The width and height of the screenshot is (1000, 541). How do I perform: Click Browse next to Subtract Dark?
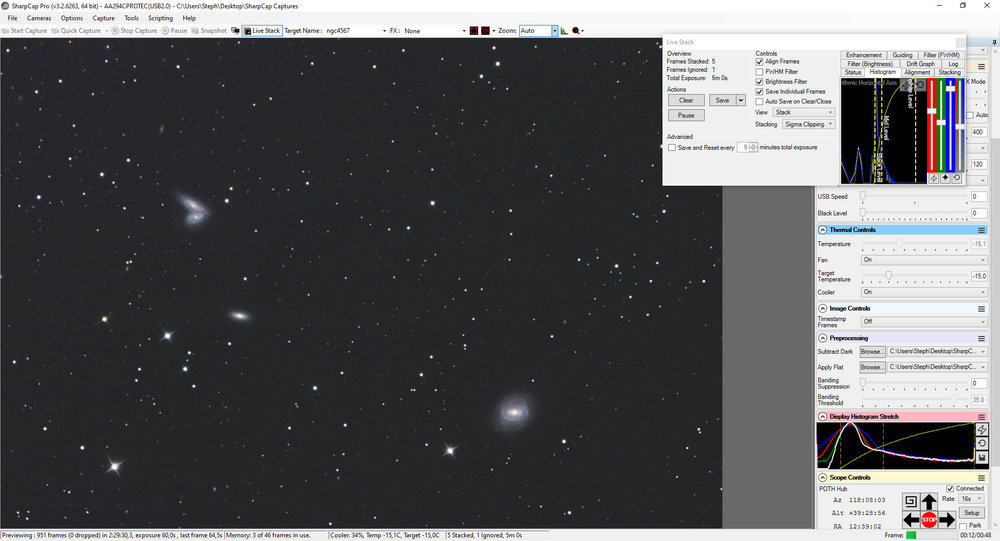872,352
